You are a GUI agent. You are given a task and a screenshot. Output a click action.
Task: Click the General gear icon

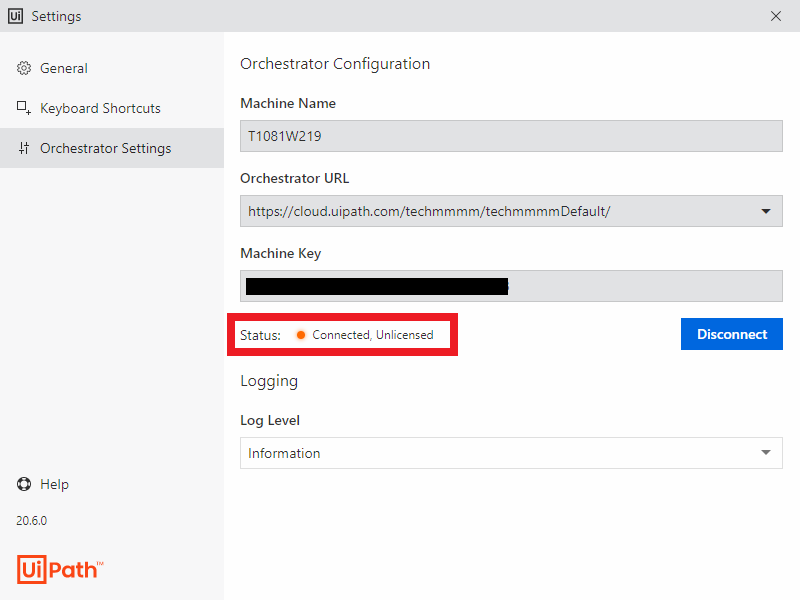coord(24,68)
